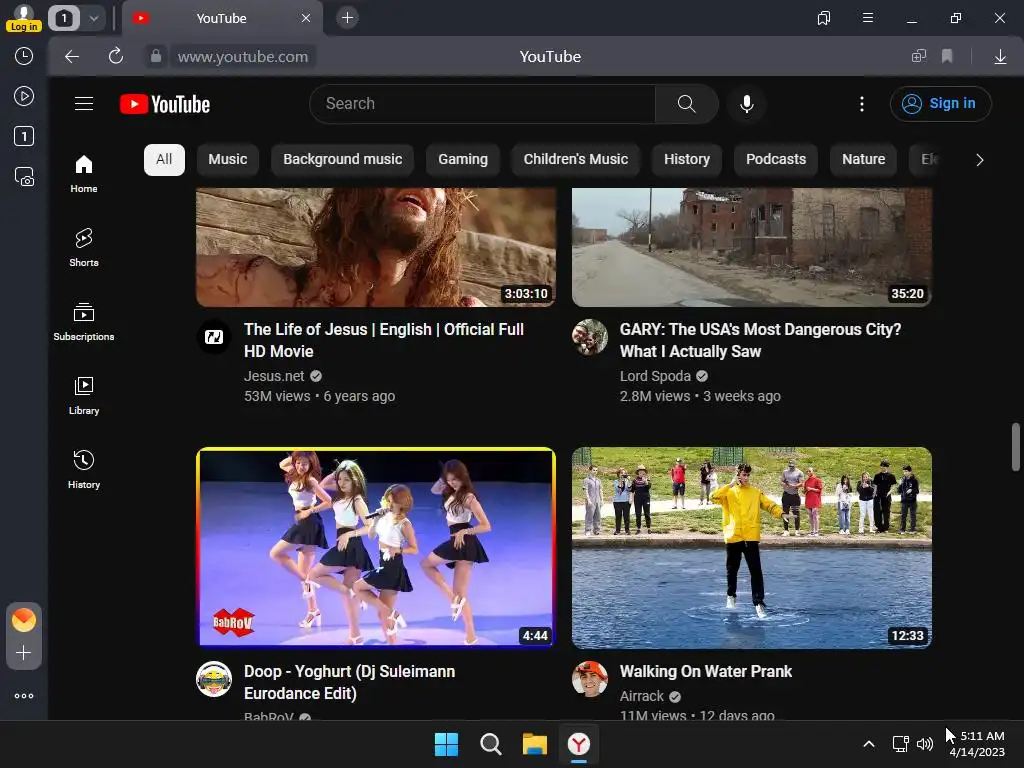
Task: Start voice search with the microphone
Action: coord(746,104)
